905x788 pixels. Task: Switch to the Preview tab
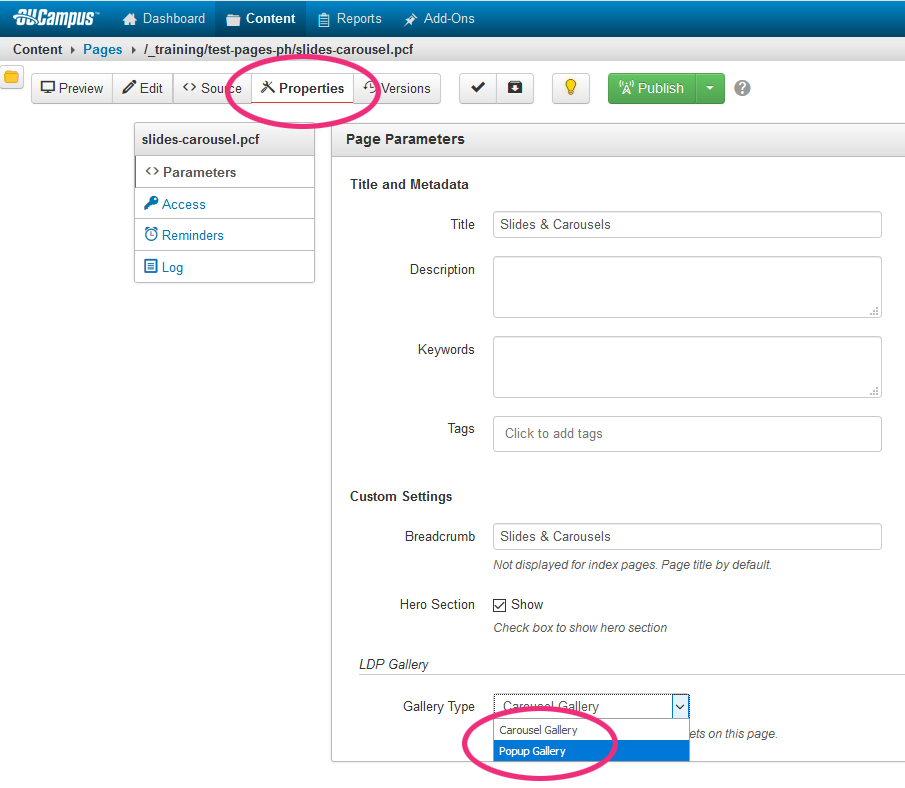tap(72, 88)
